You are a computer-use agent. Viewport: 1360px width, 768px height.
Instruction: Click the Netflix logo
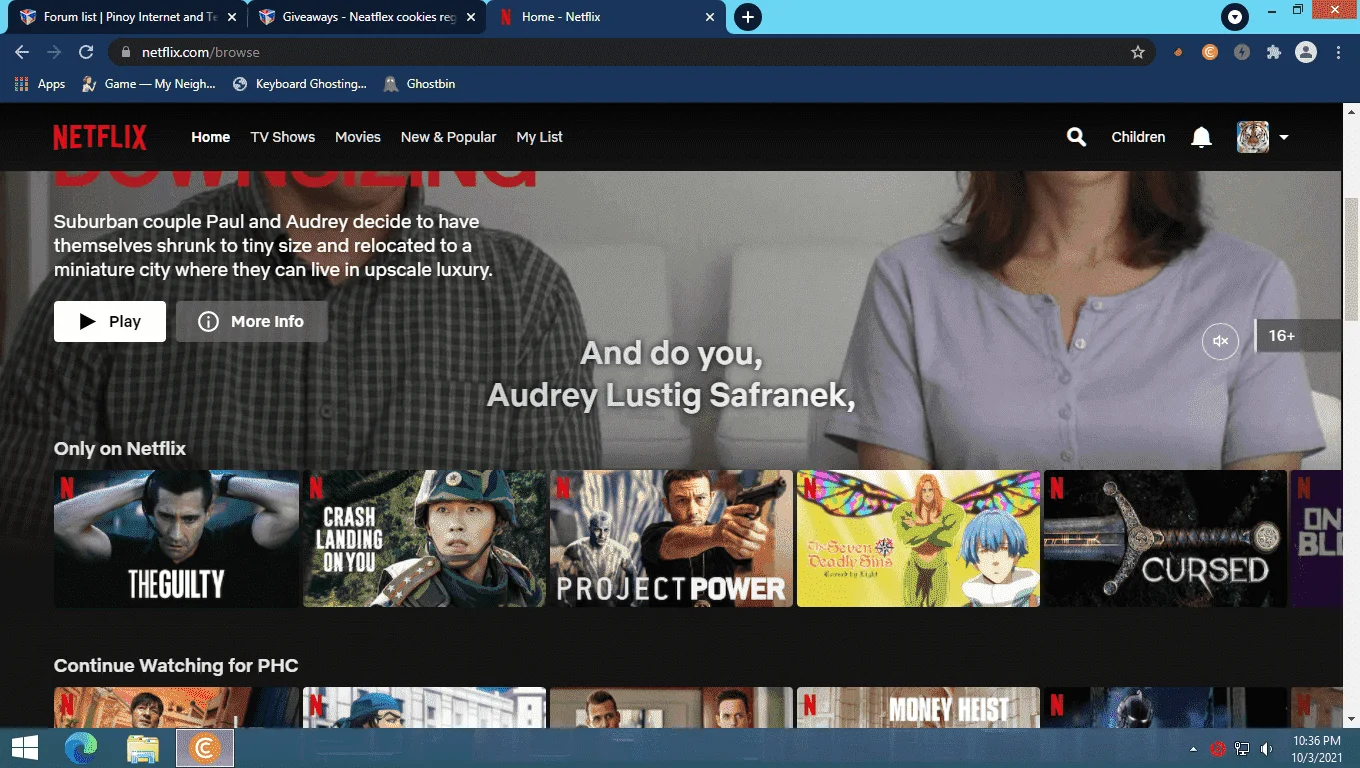[x=100, y=137]
